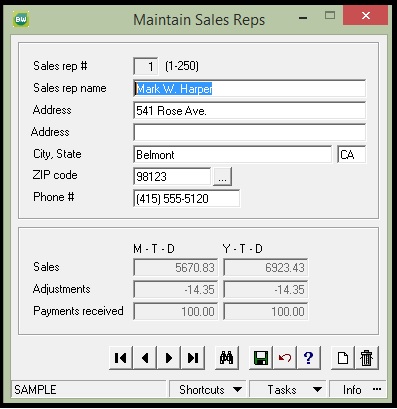Maximize the Maintain Sales Reps window
This screenshot has width=397, height=409.
click(330, 16)
